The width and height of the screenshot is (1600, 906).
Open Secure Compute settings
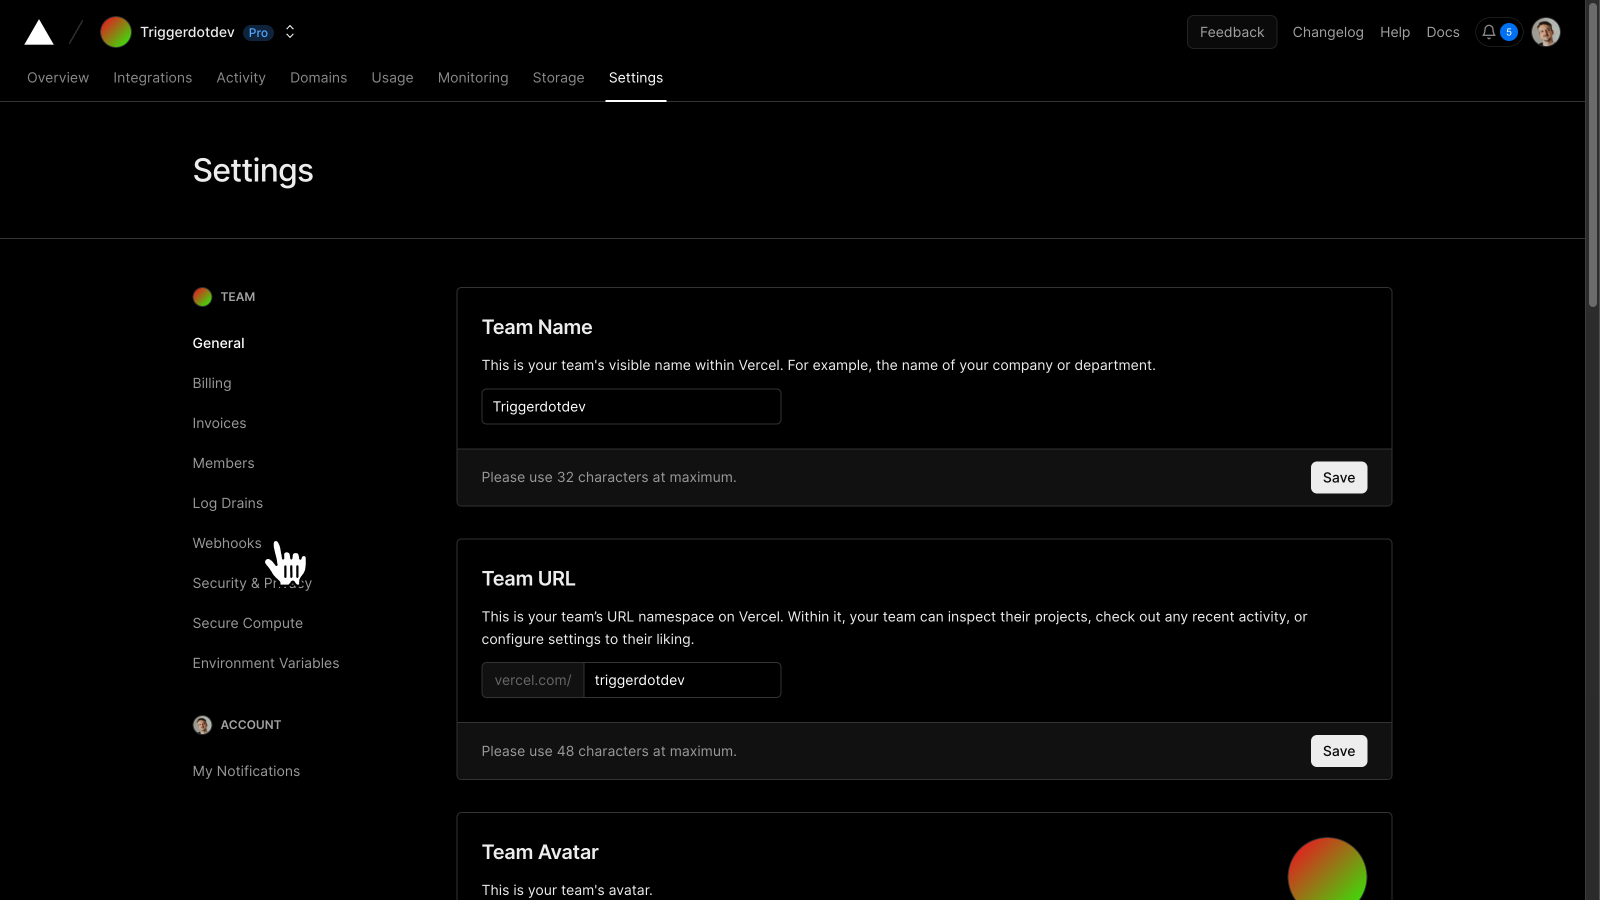tap(248, 623)
